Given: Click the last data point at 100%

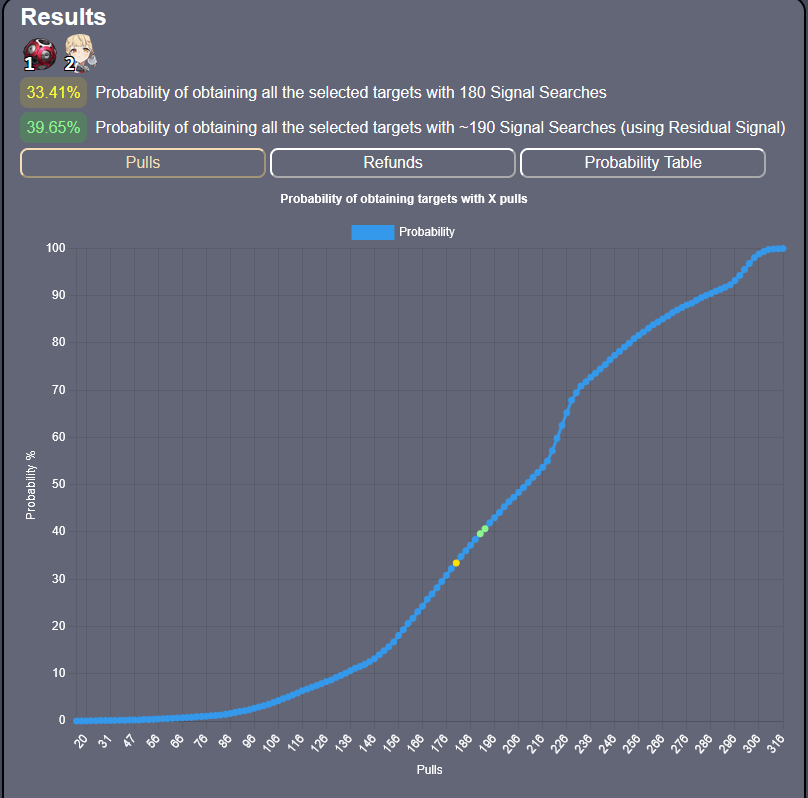Looking at the screenshot, I should (x=783, y=248).
